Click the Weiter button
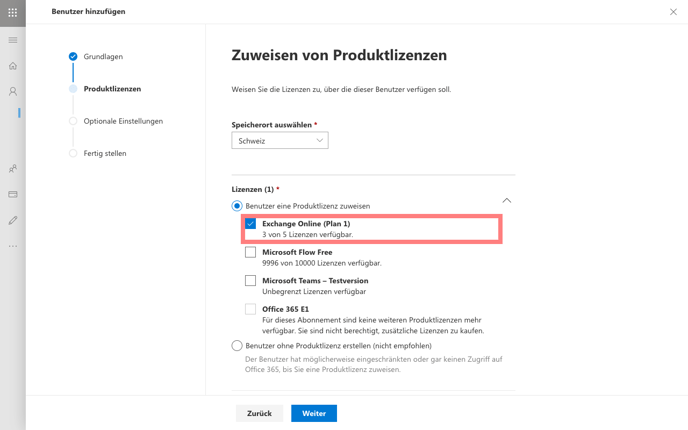 pos(314,413)
